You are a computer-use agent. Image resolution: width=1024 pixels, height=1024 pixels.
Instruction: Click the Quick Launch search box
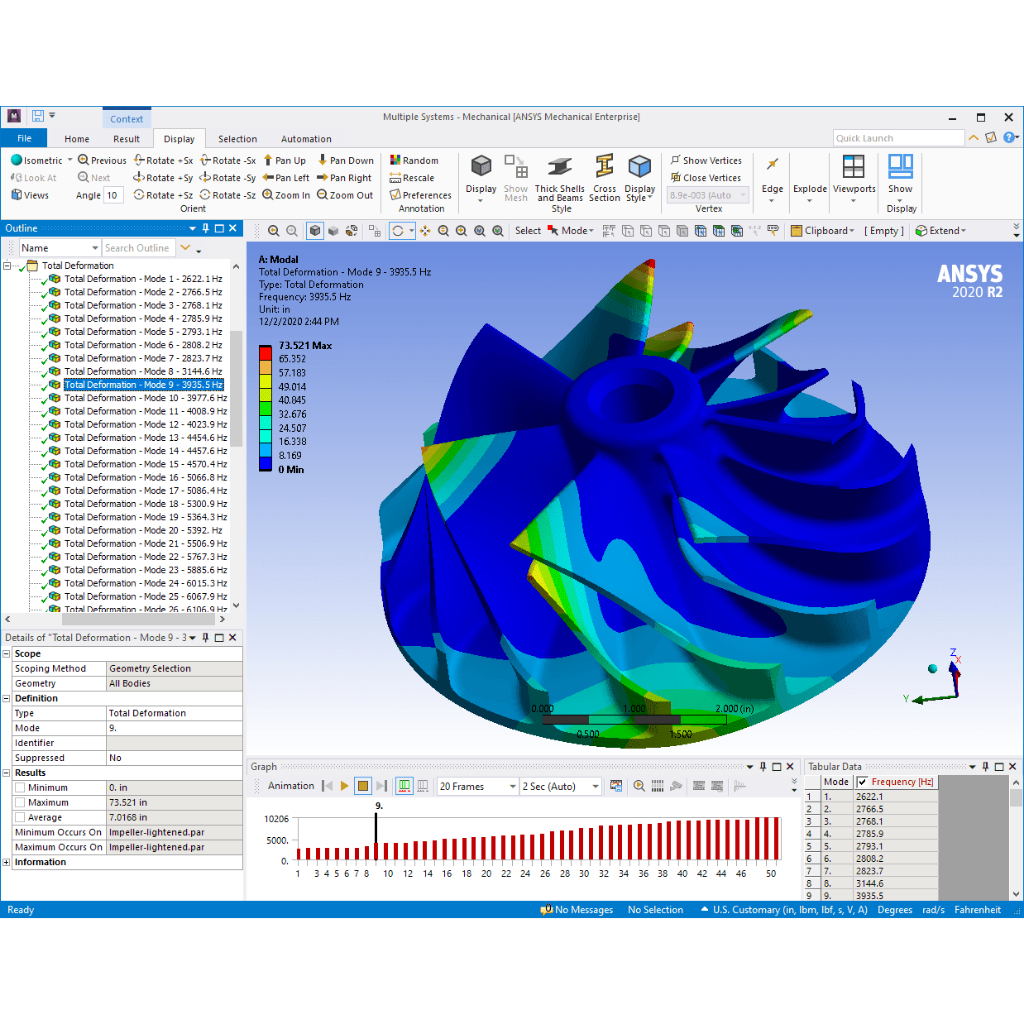(899, 138)
